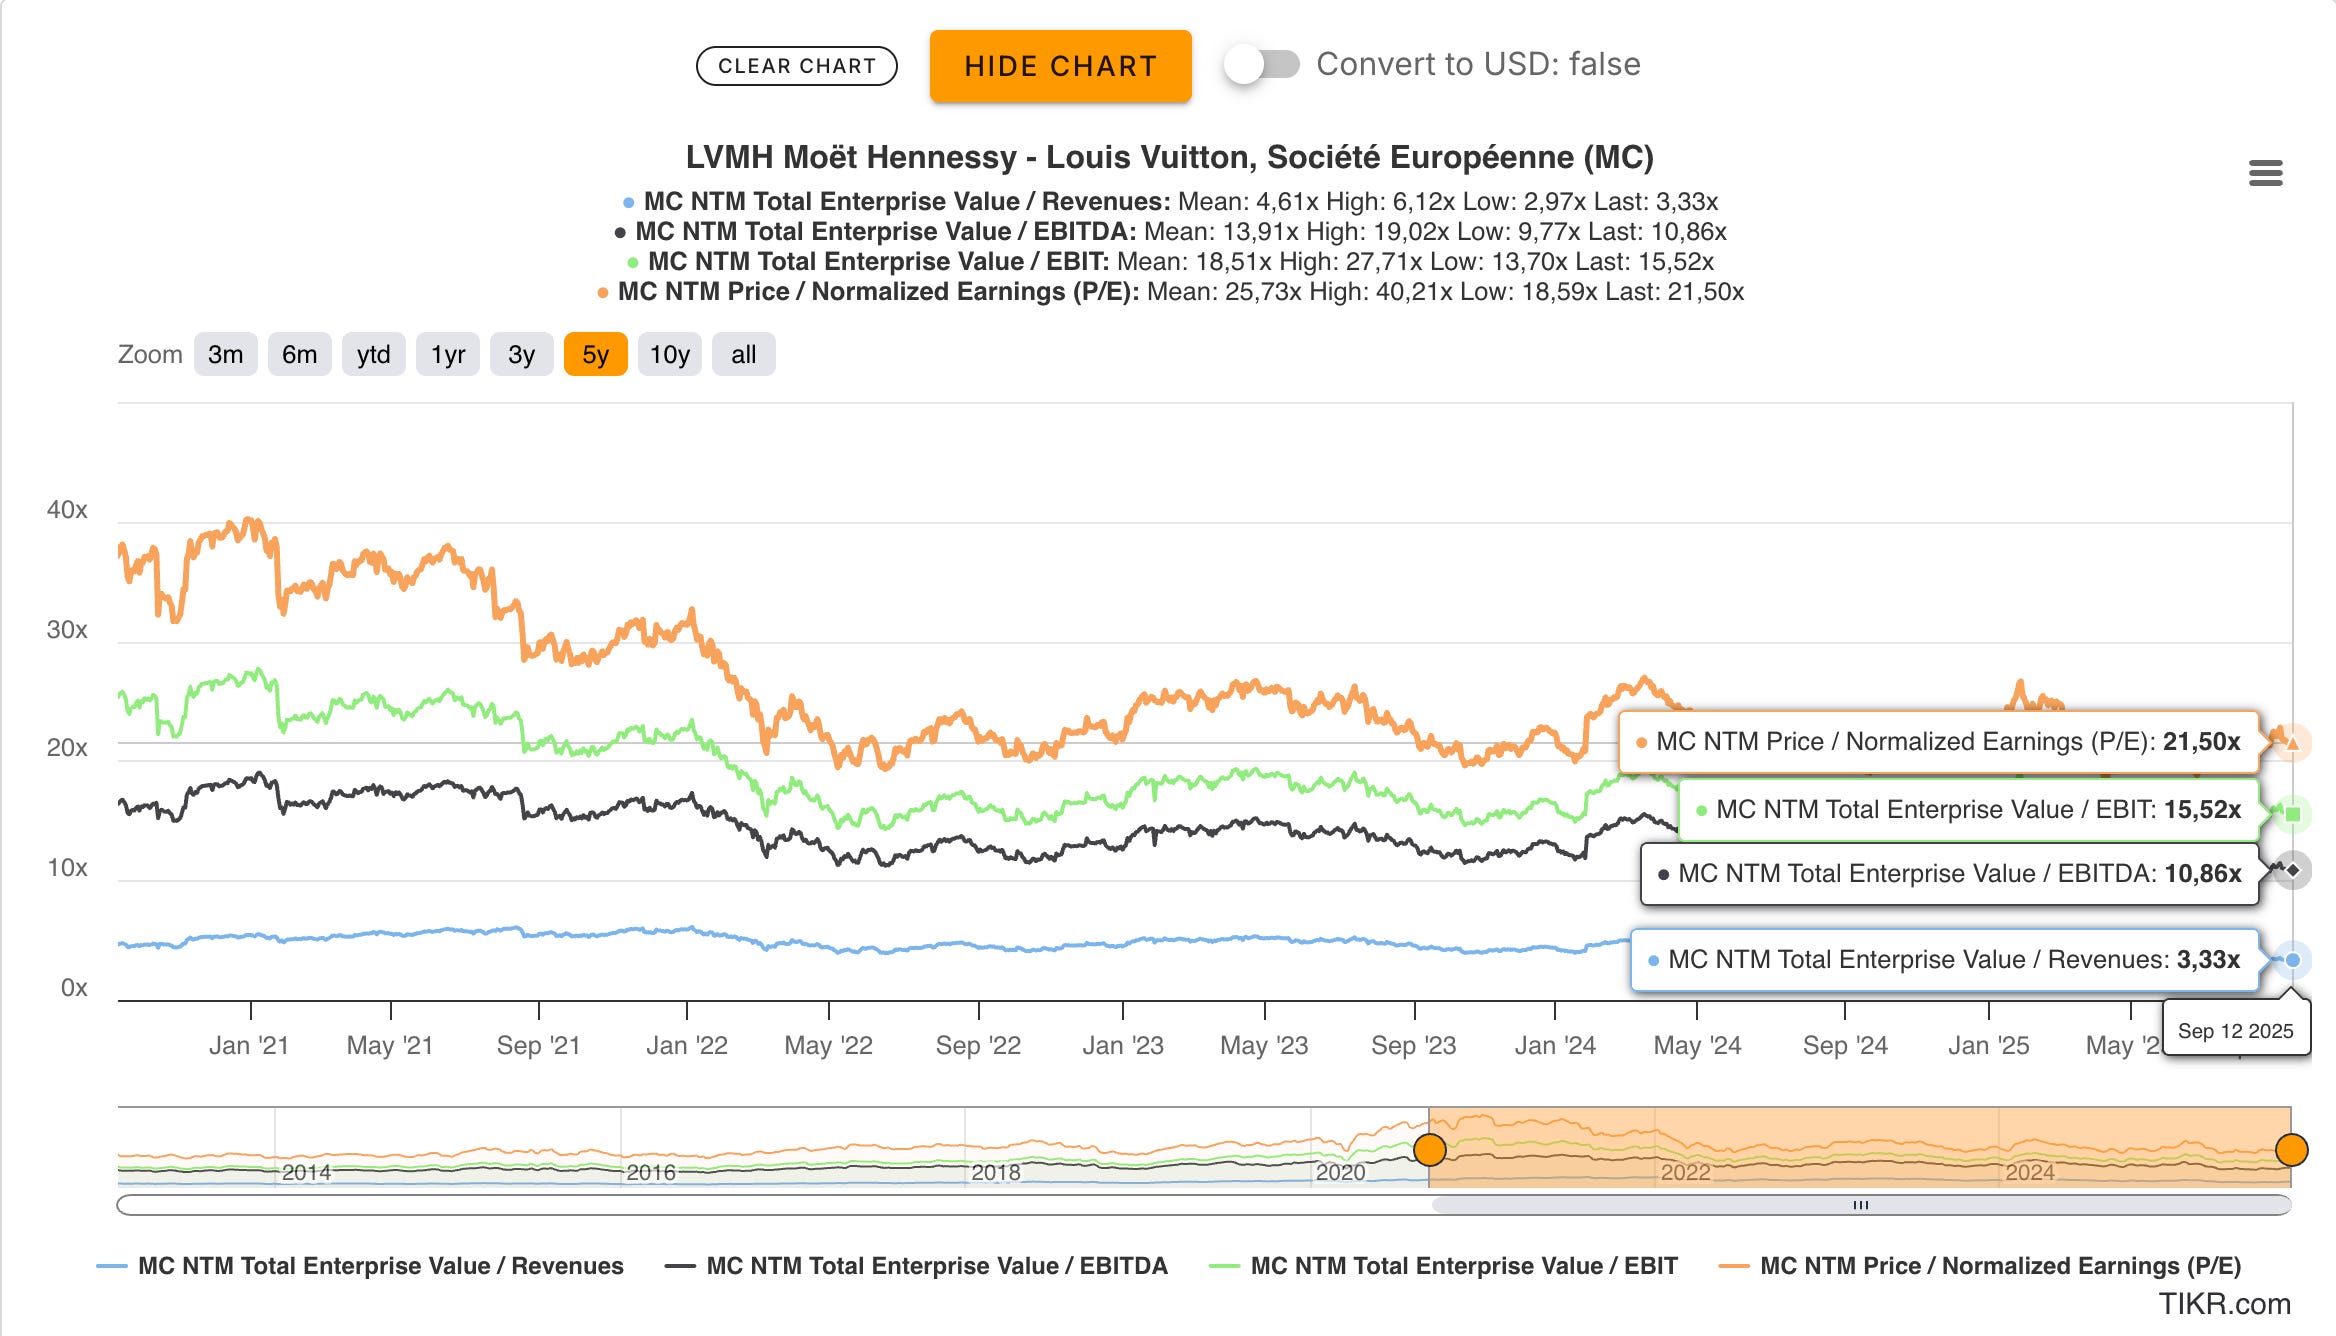Choose the all zoom option
The image size is (2336, 1336).
[743, 355]
